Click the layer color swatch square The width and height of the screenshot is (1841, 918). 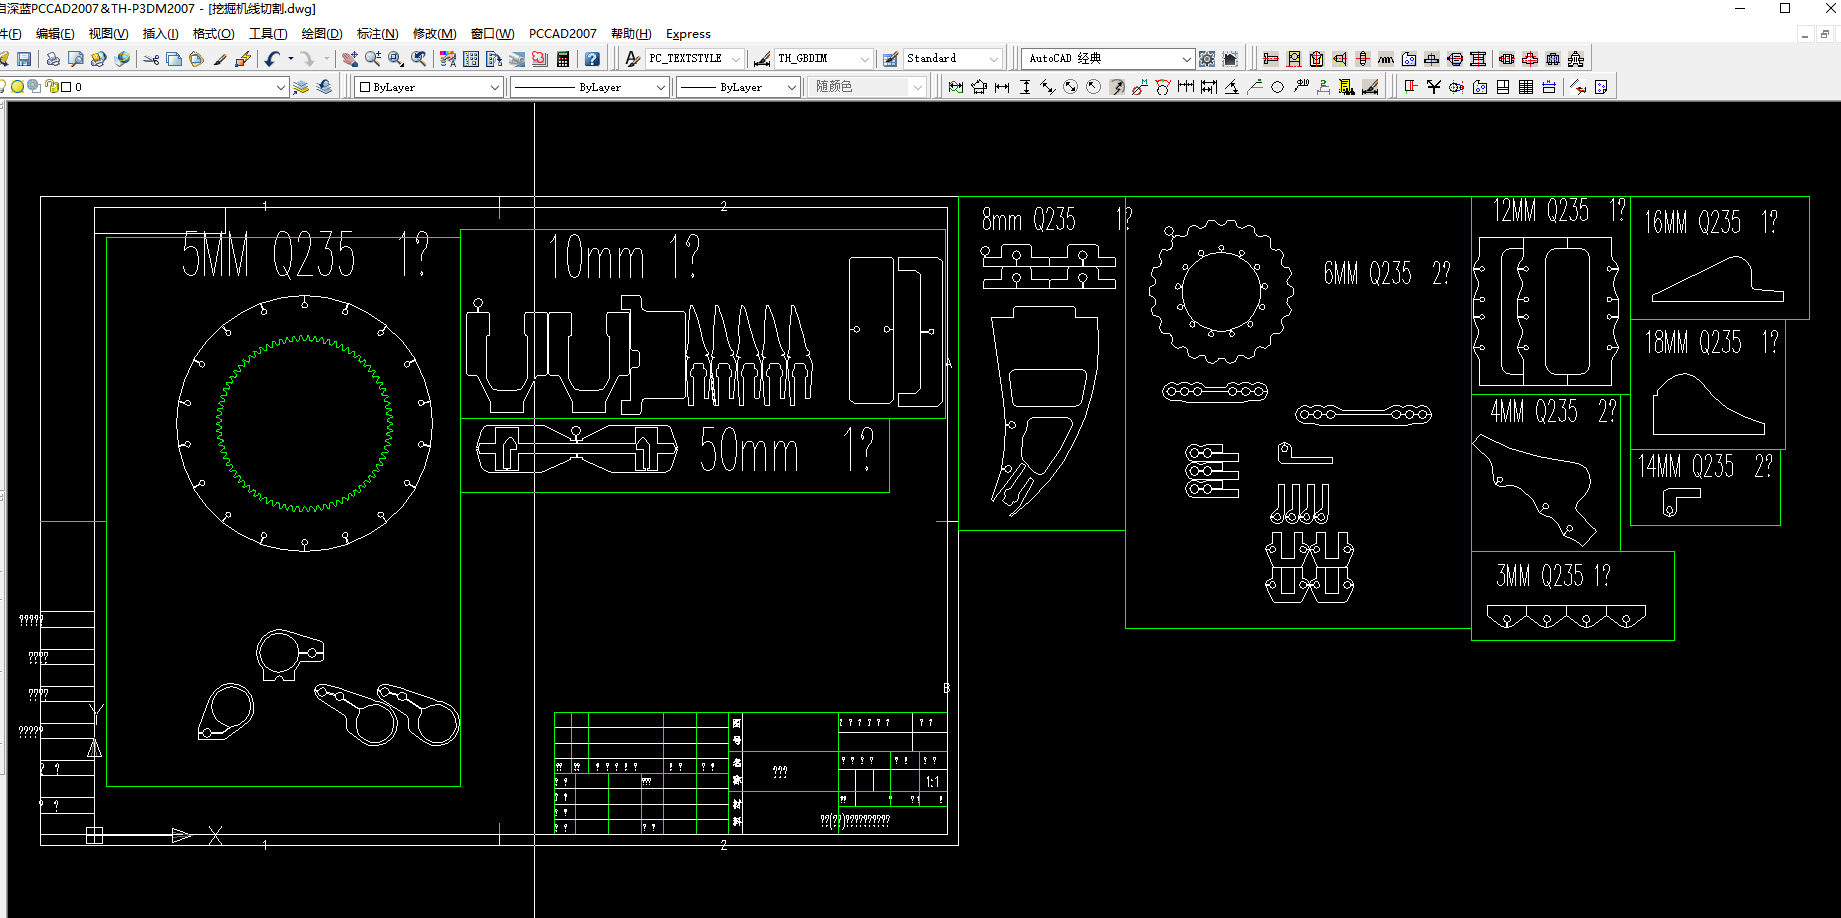(66, 87)
